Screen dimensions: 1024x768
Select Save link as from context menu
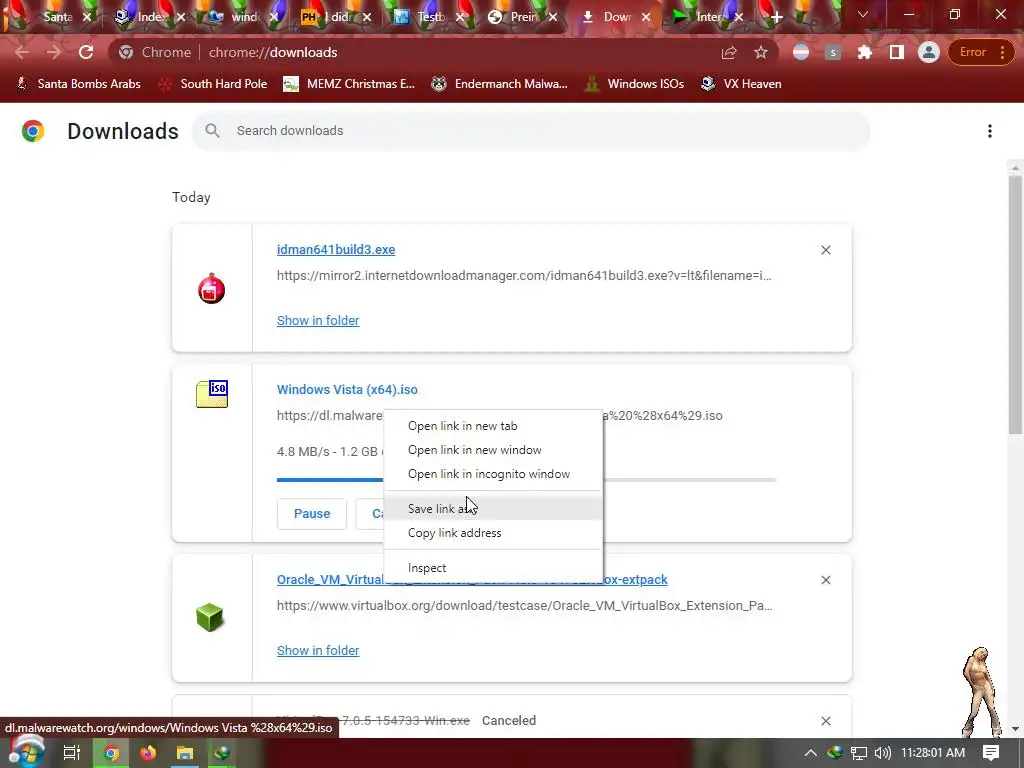pos(493,509)
